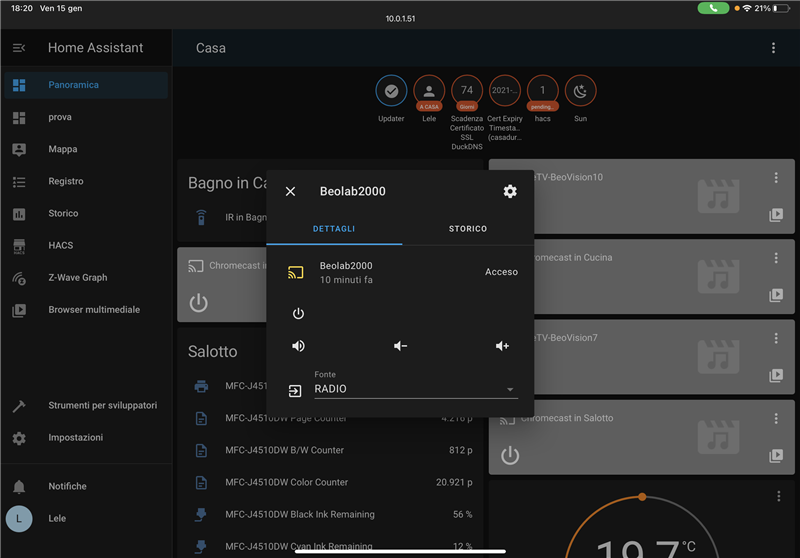Image resolution: width=800 pixels, height=558 pixels.
Task: Open the Updater badge
Action: (x=391, y=92)
